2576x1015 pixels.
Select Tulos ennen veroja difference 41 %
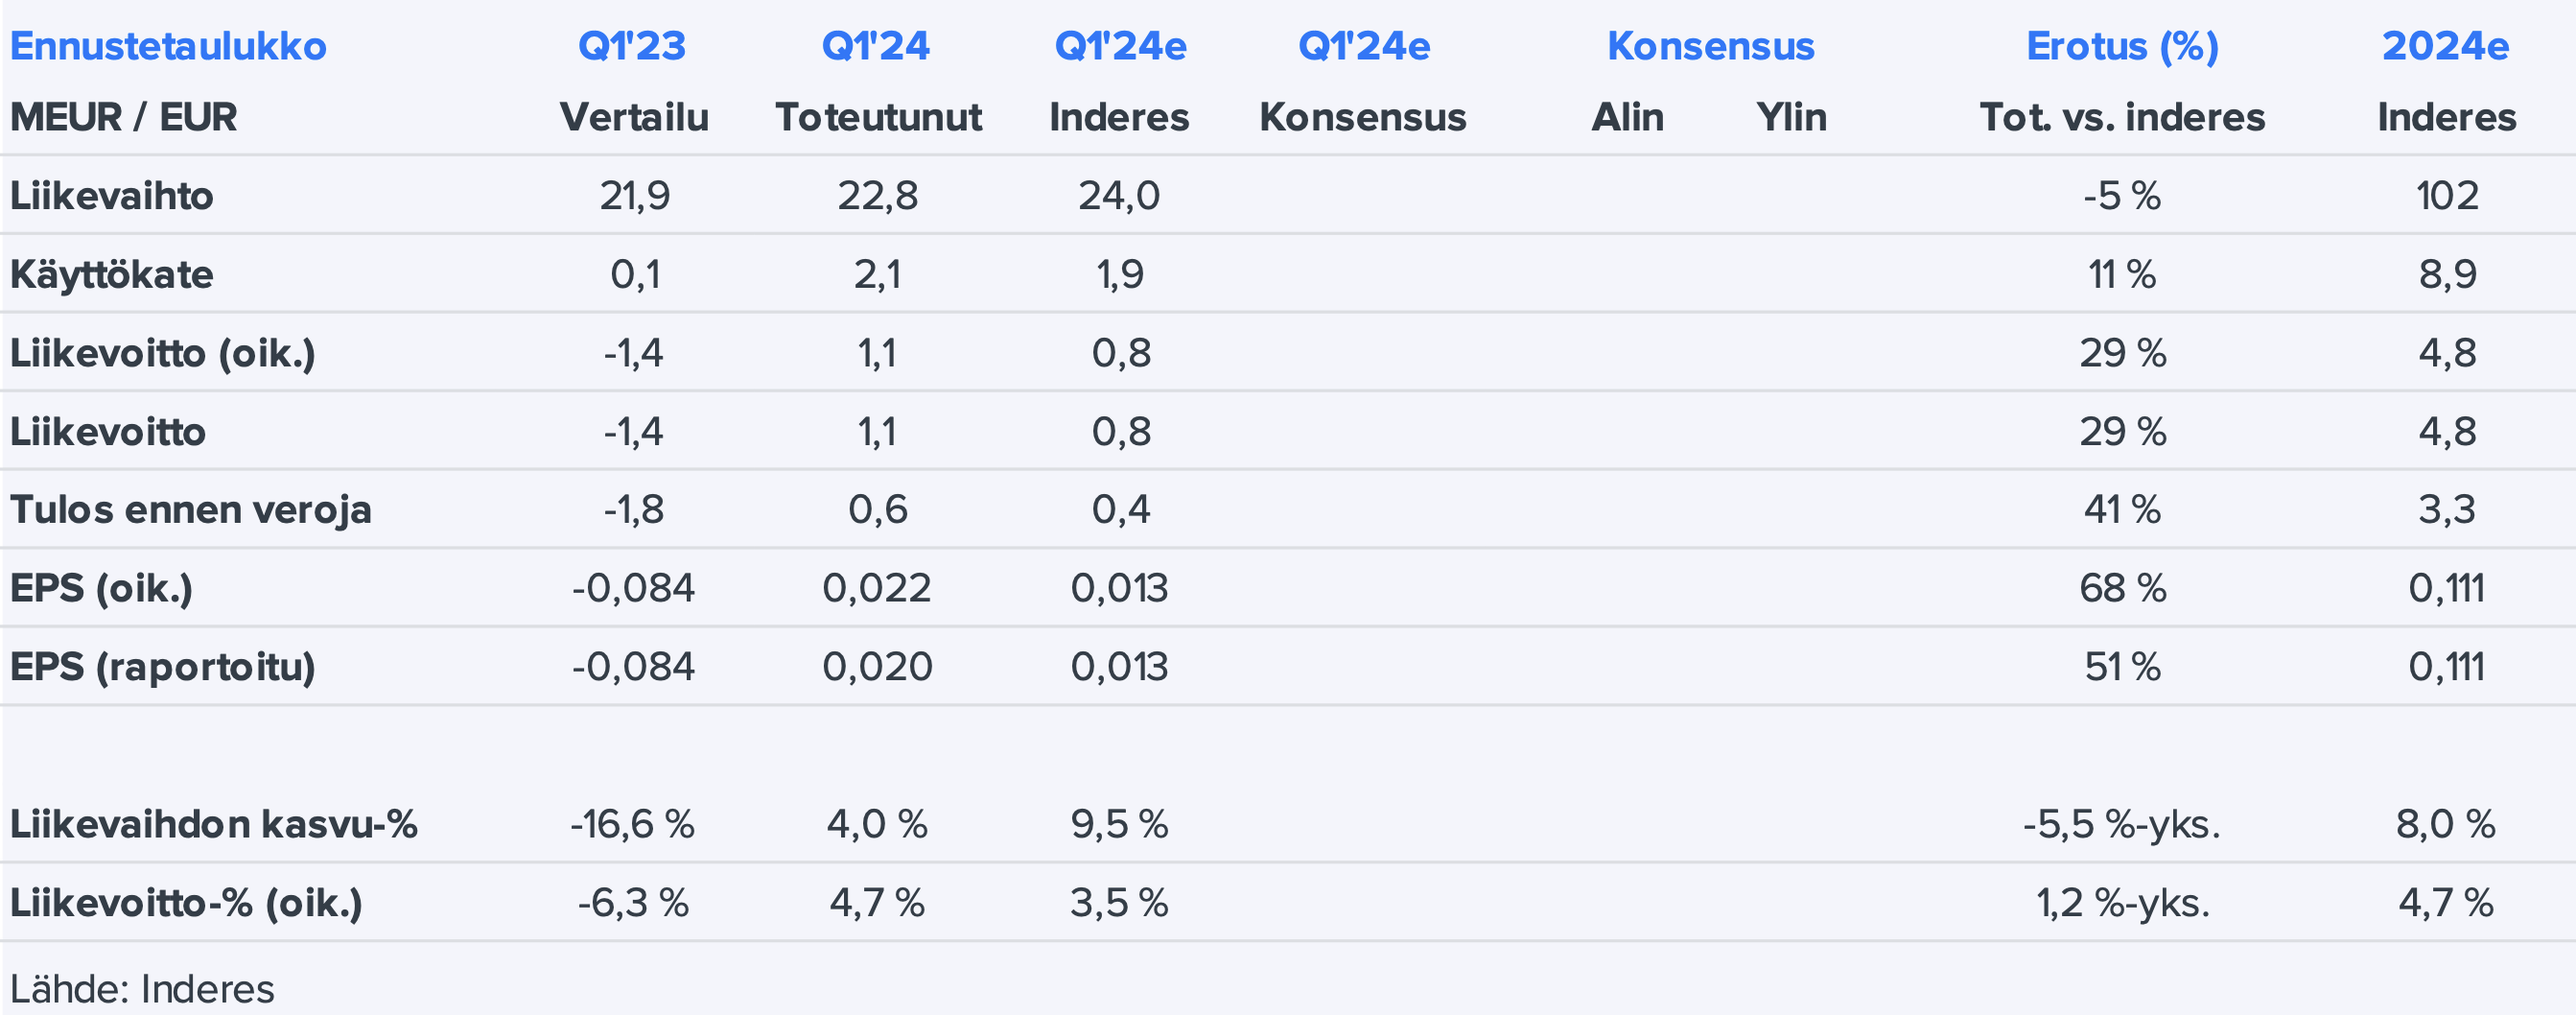(x=2122, y=509)
